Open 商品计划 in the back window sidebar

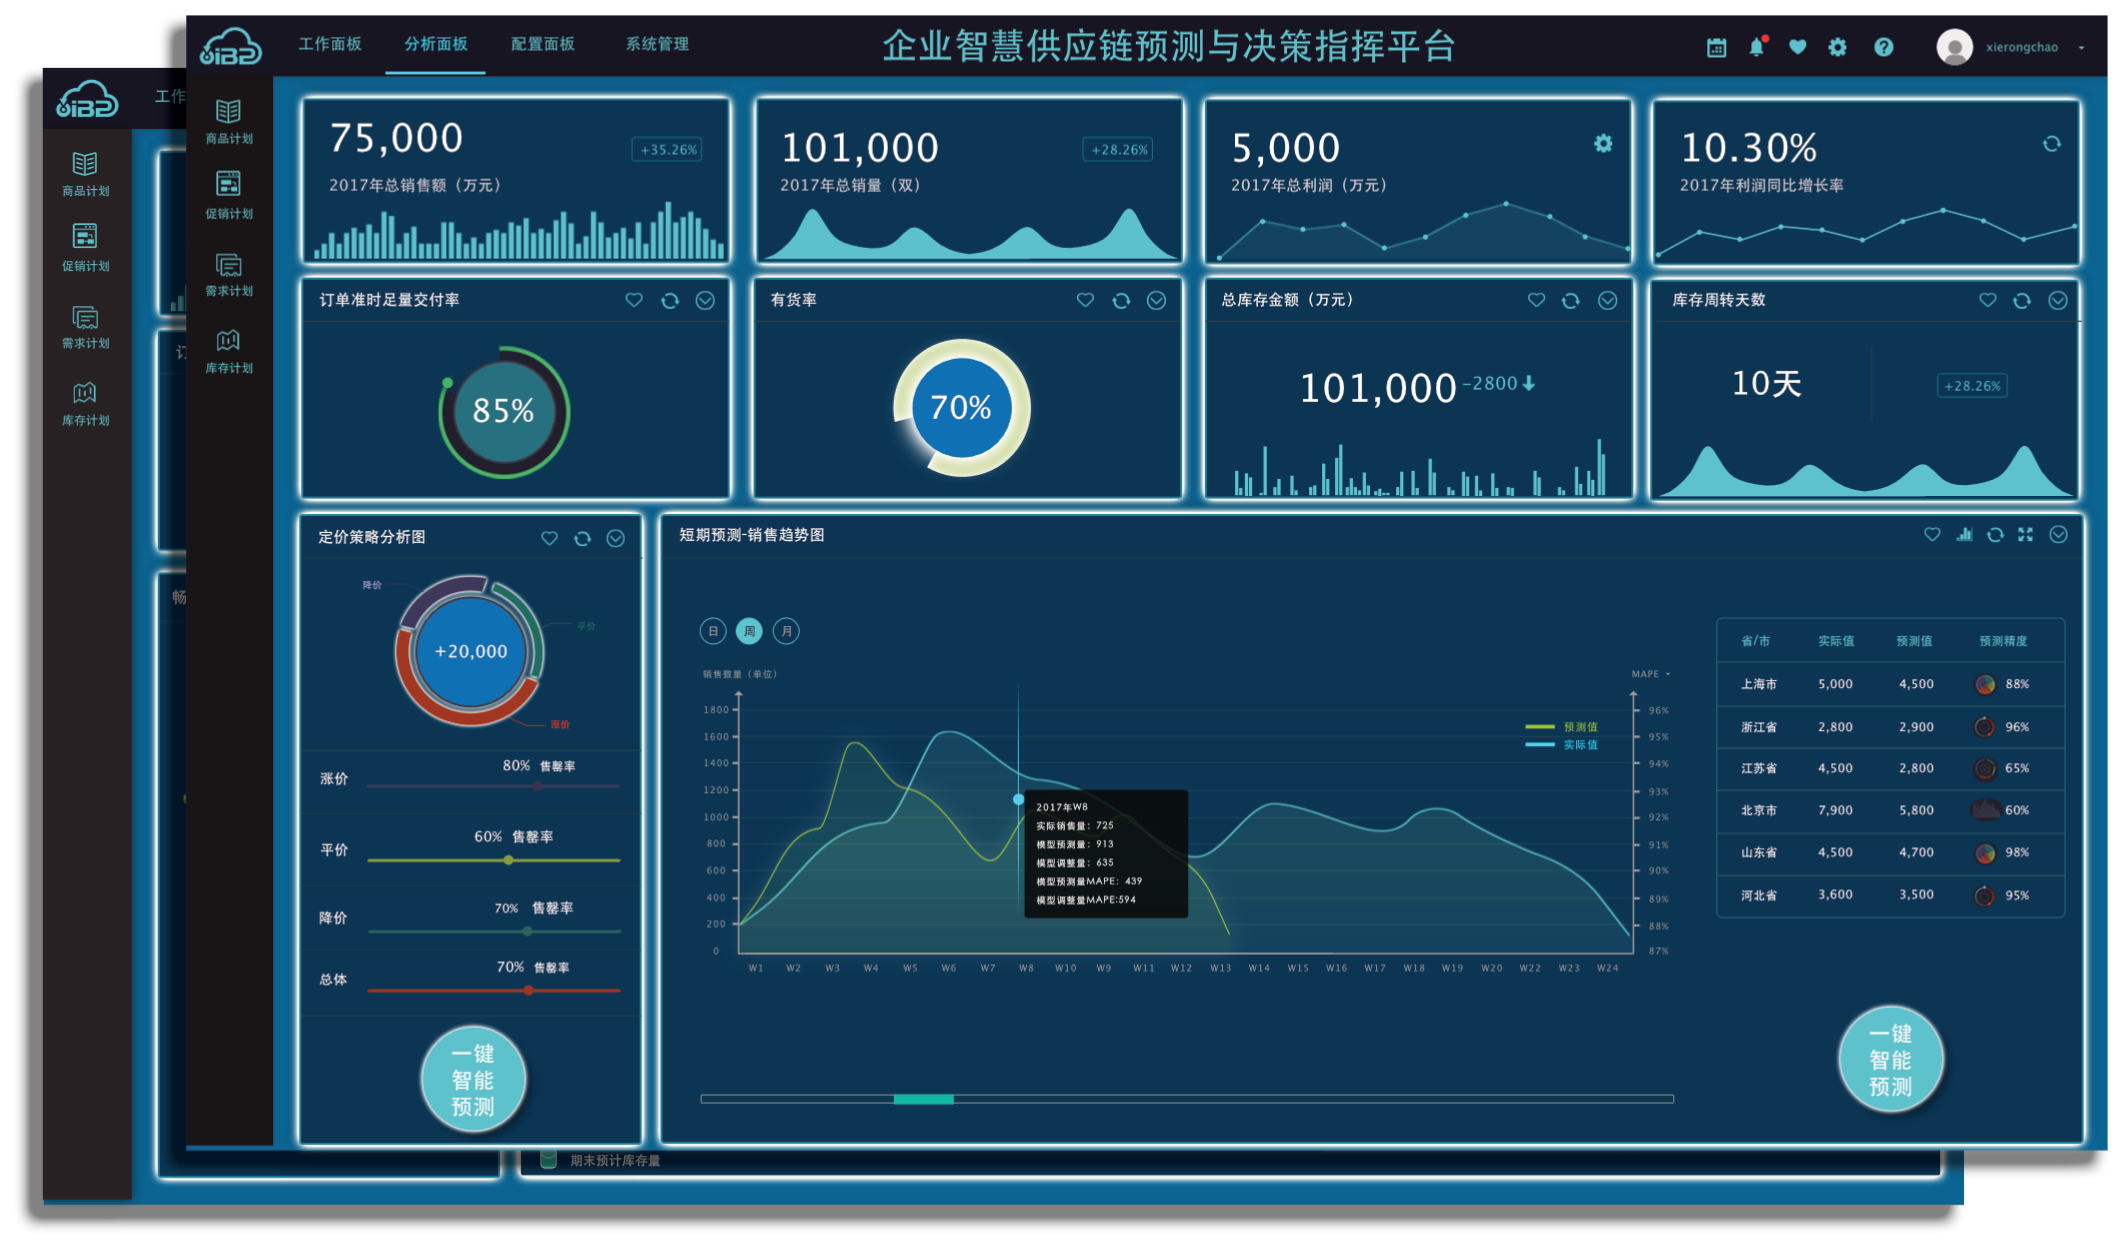coord(85,174)
